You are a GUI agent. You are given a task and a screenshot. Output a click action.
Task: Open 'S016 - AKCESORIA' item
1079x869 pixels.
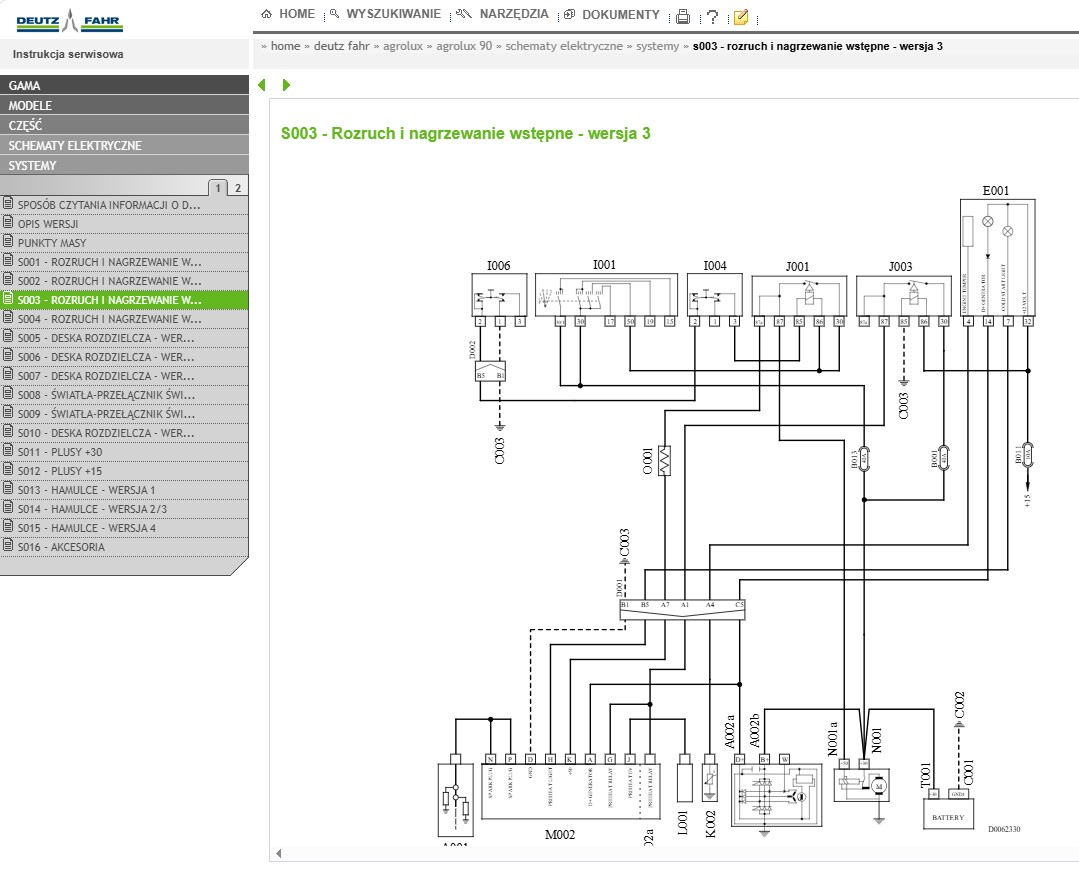coord(124,547)
